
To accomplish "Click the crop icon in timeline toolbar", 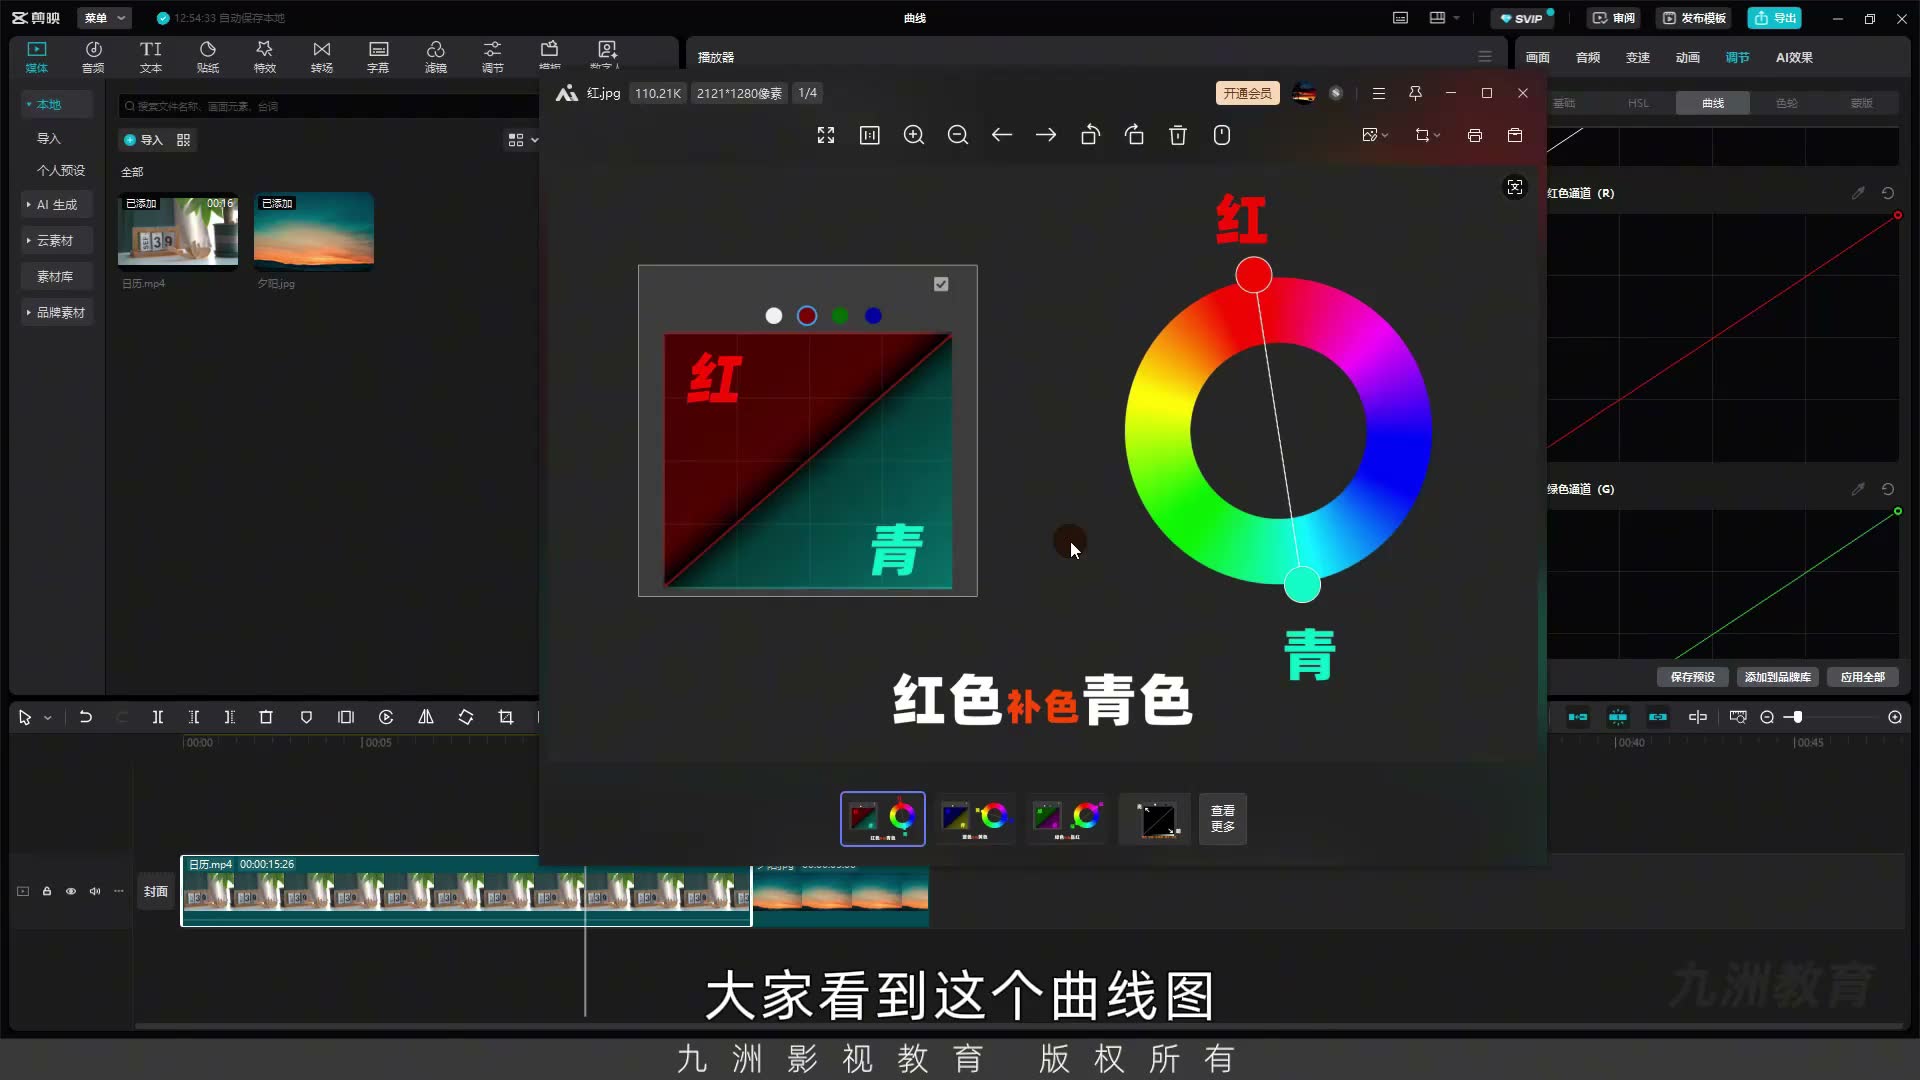I will click(506, 717).
